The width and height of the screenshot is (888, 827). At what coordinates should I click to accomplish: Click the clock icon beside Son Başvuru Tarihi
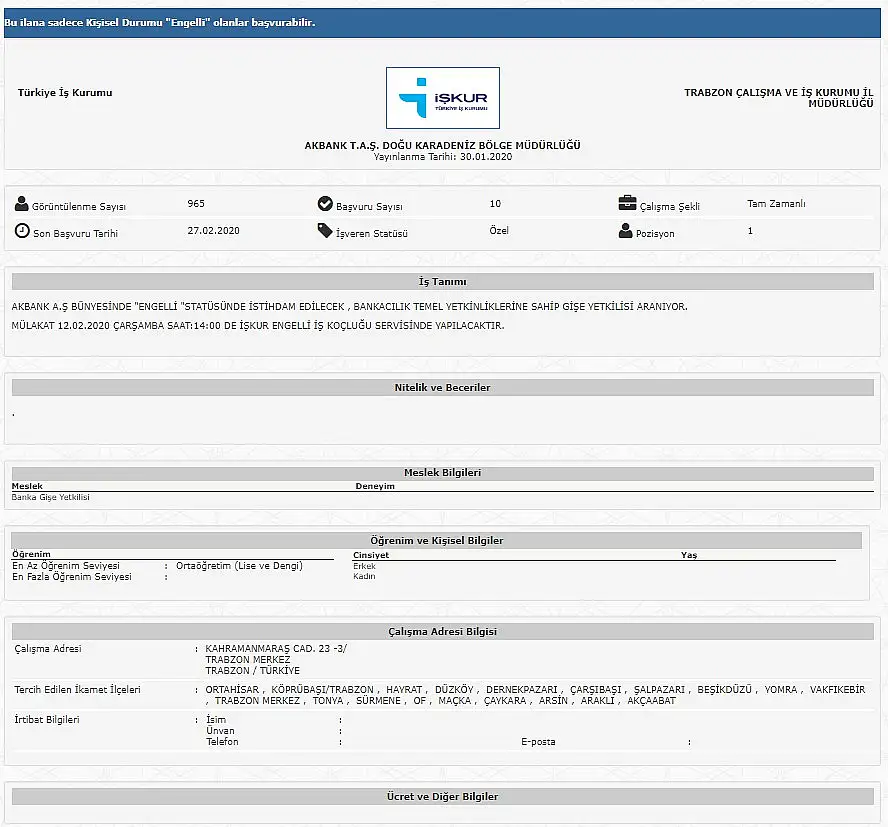point(22,231)
